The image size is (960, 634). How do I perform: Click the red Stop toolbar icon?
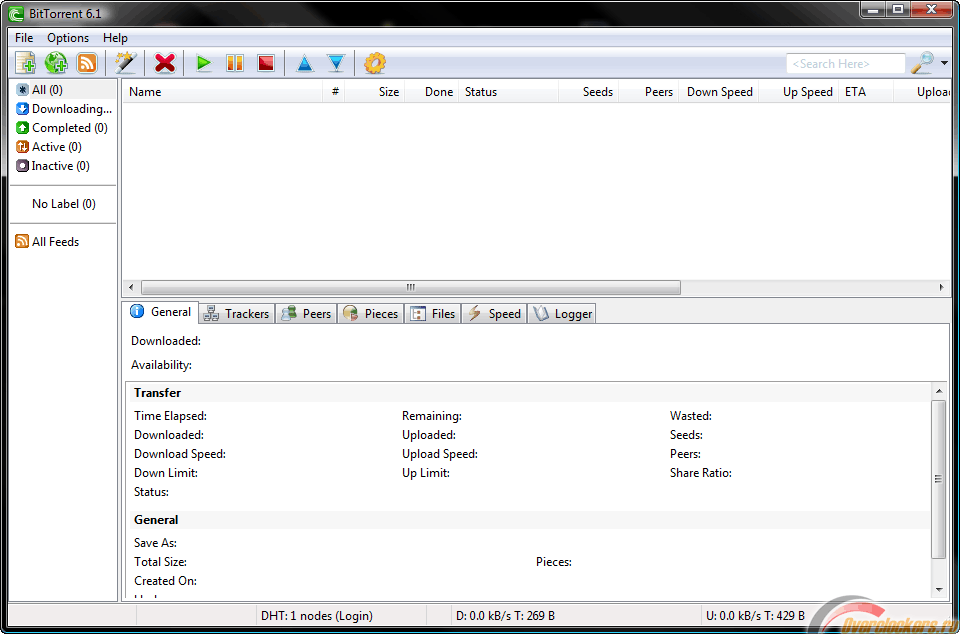coord(266,63)
